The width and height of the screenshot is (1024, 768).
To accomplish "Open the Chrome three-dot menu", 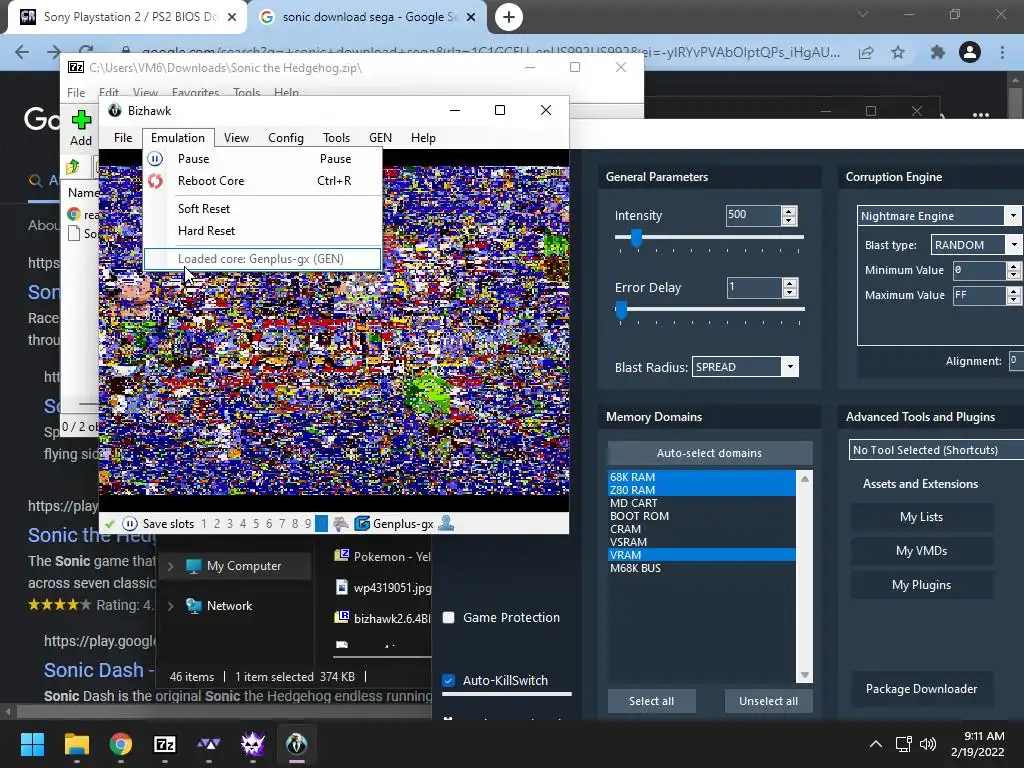I will [1002, 52].
